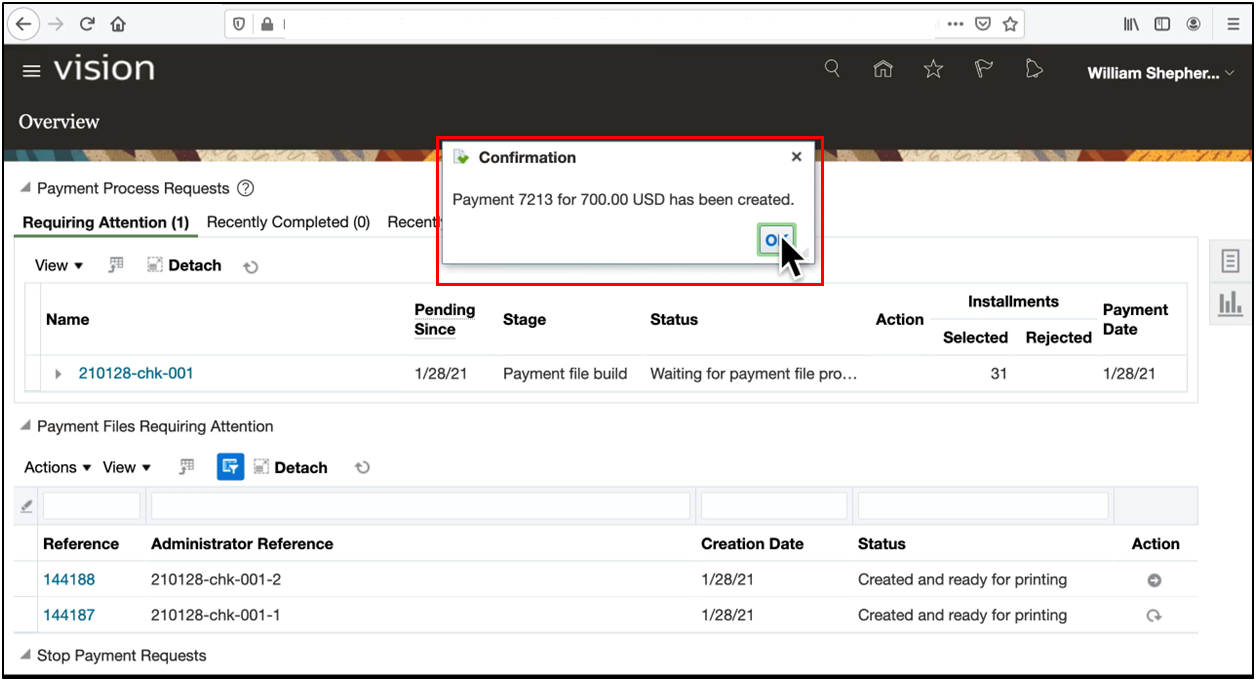Screen dimensions: 1256x680
Task: Open the global Search icon
Action: (831, 68)
